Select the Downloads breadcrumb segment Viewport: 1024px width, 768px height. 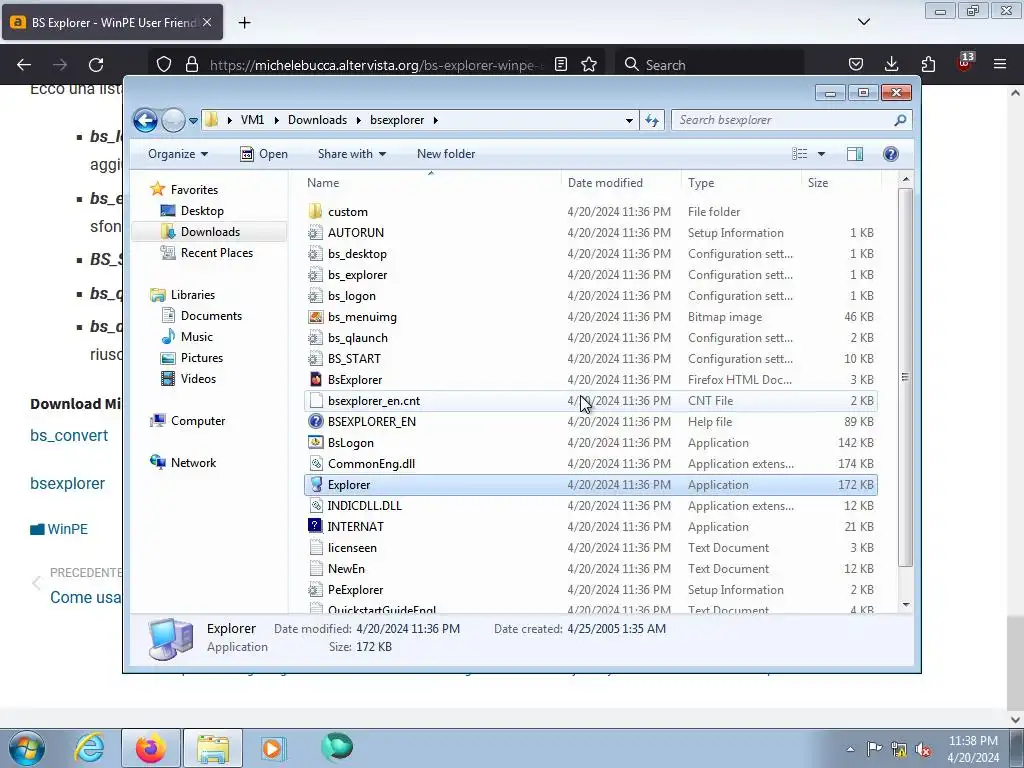click(x=317, y=120)
